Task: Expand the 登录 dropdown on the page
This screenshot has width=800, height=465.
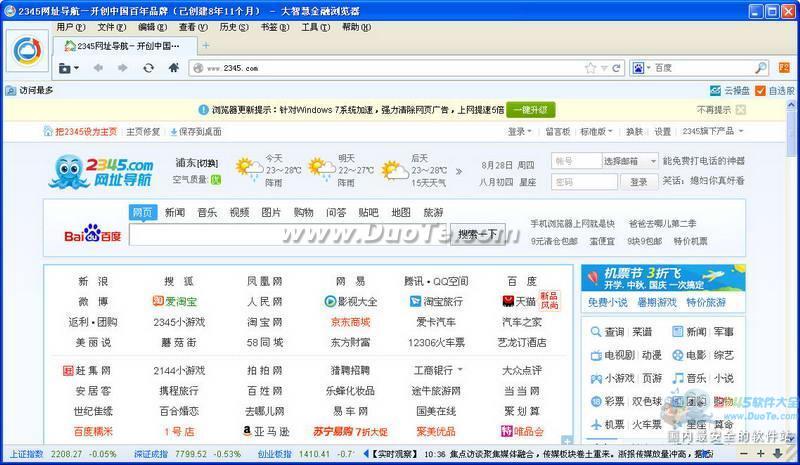Action: click(x=519, y=132)
